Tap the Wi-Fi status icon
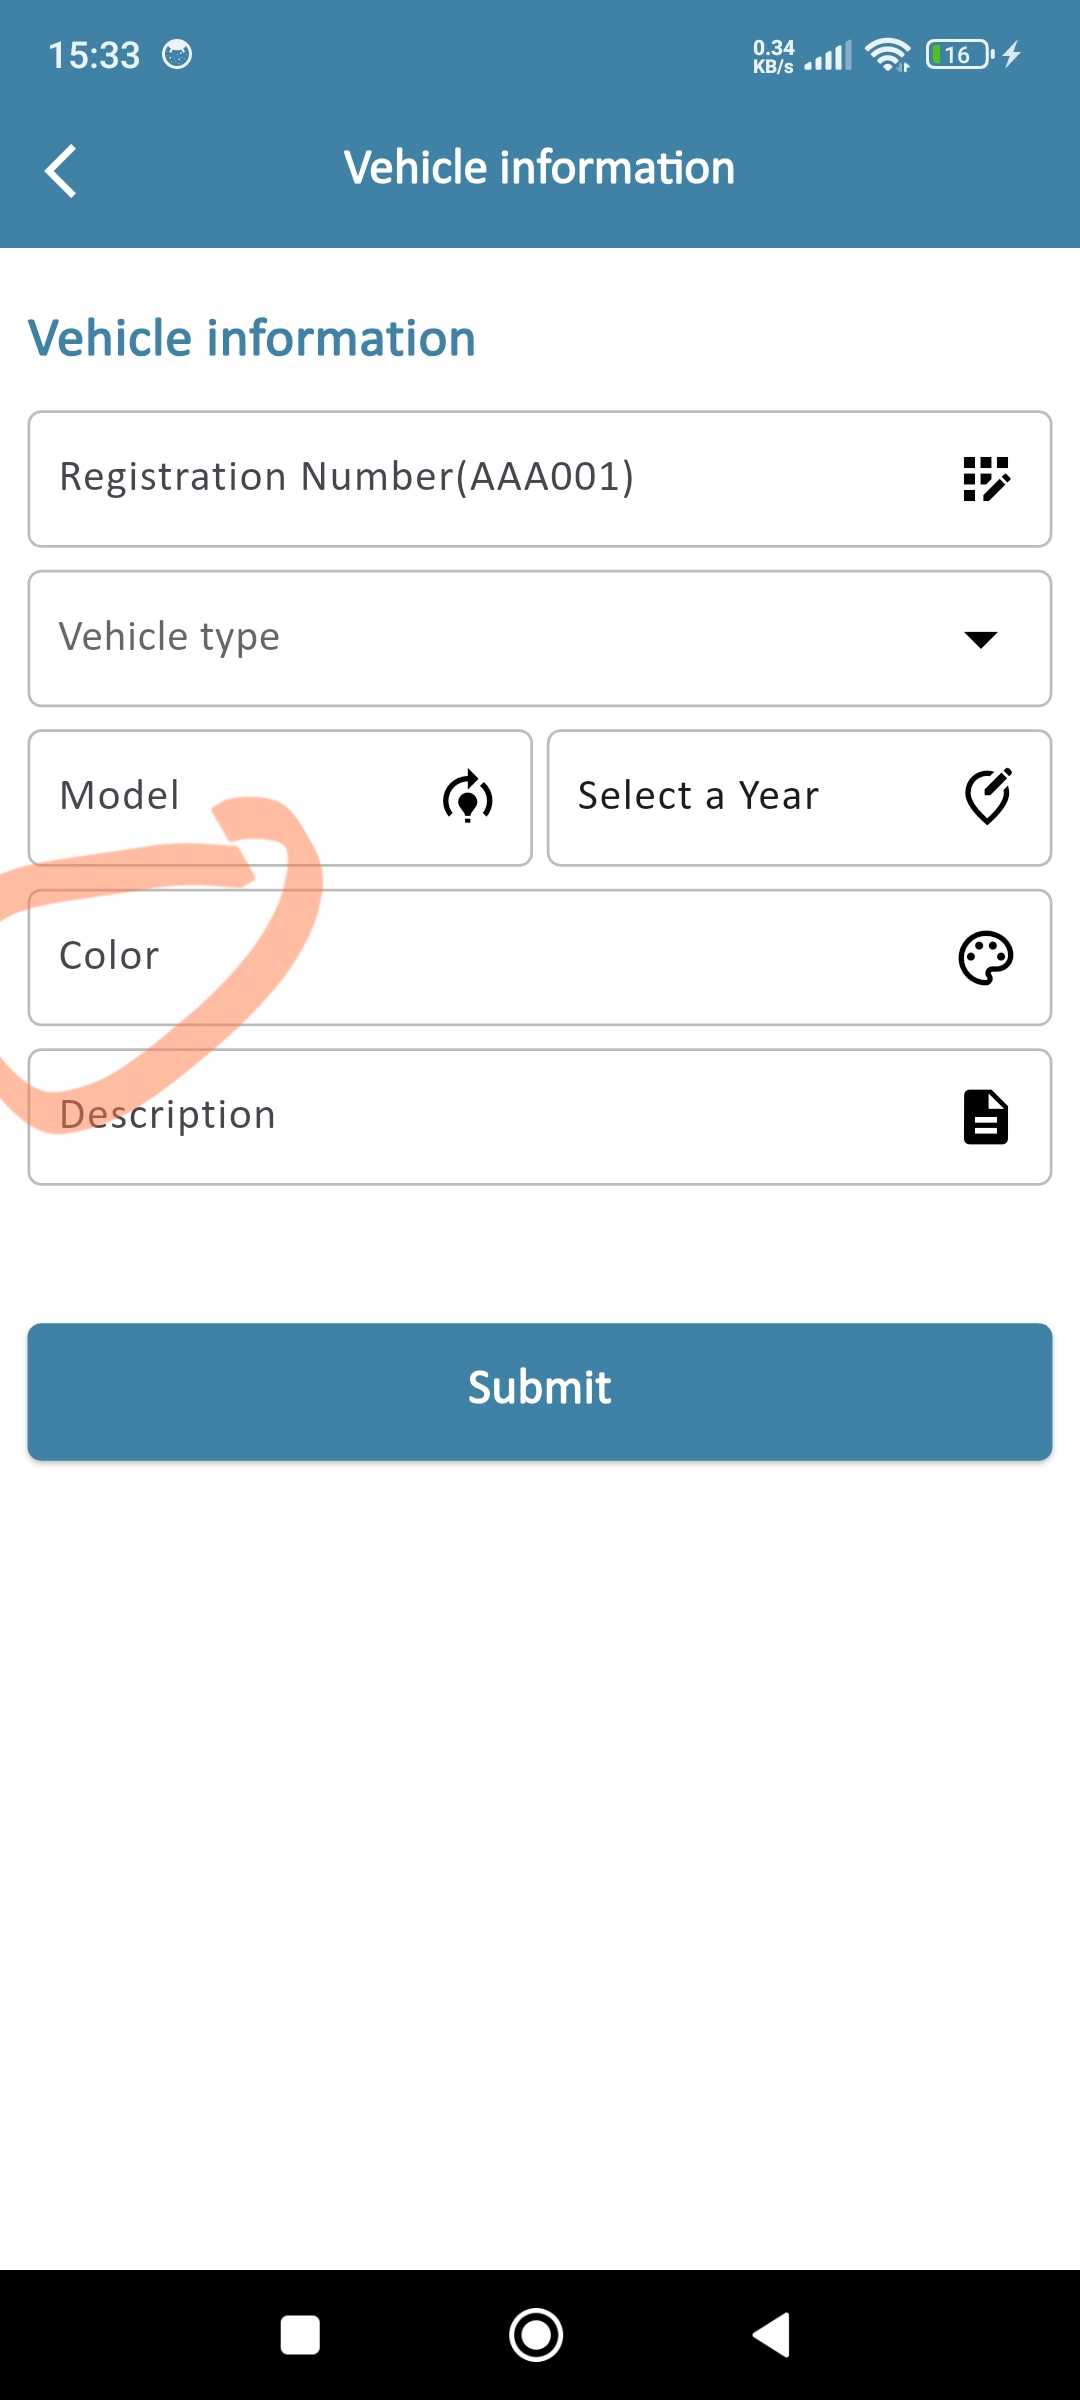This screenshot has height=2400, width=1080. [x=887, y=55]
